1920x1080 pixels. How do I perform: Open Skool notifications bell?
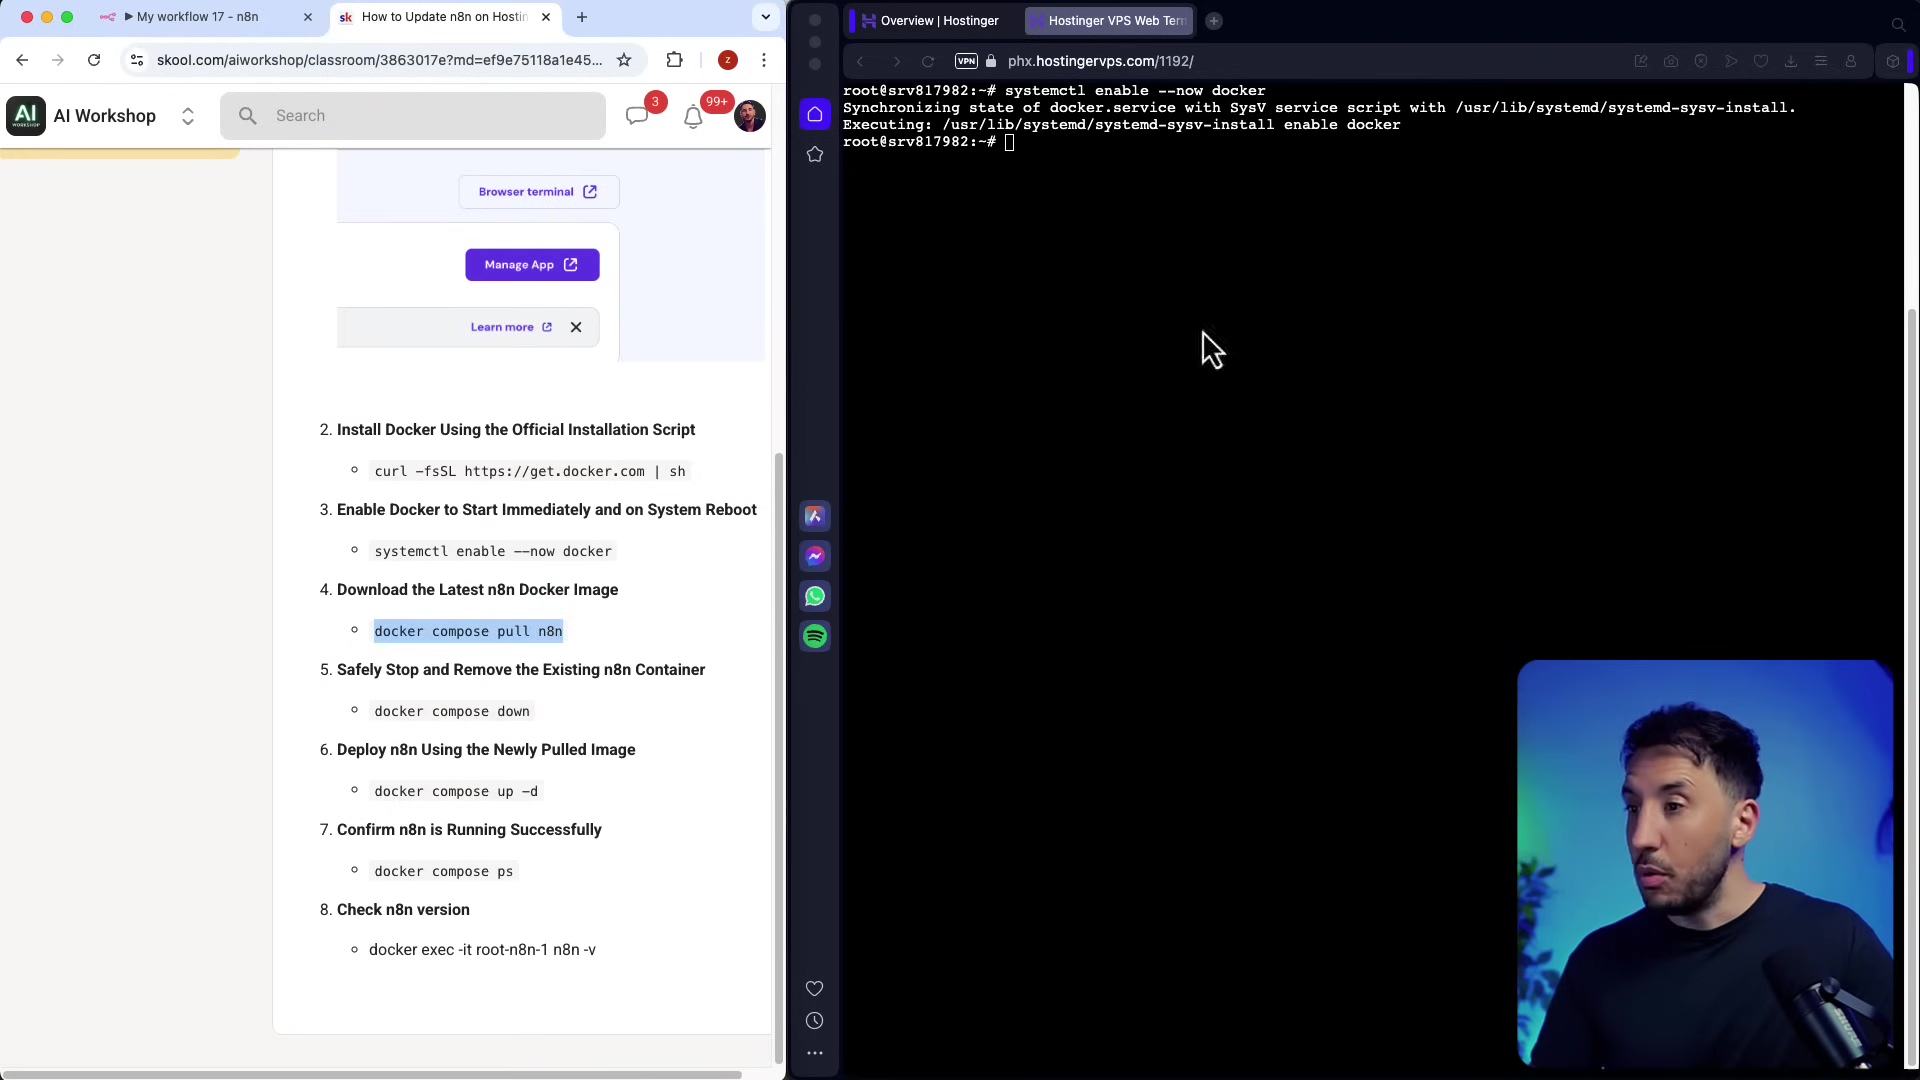click(693, 116)
